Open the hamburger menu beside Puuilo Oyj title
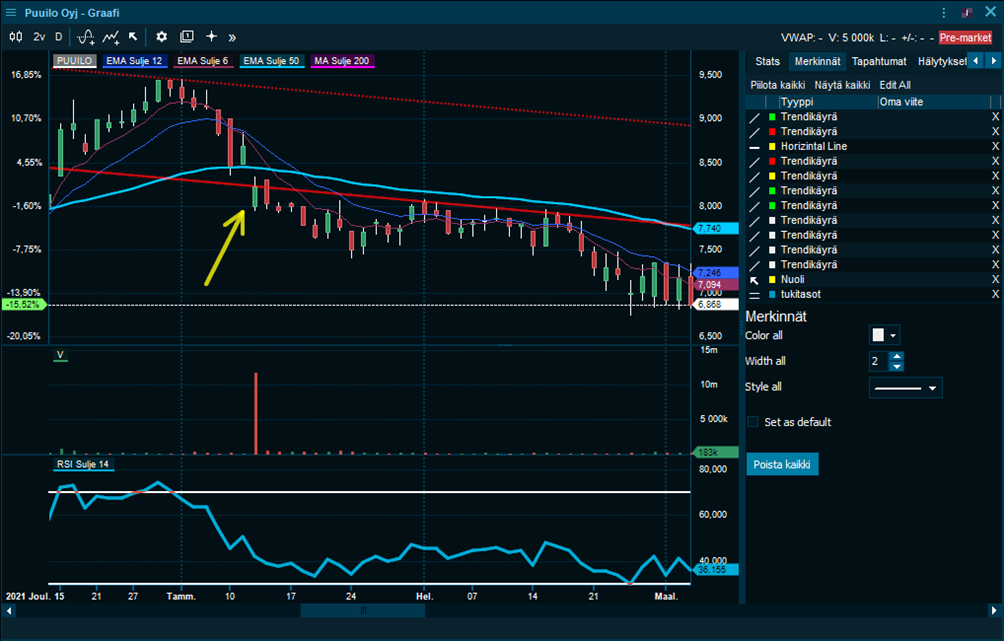 pos(11,13)
